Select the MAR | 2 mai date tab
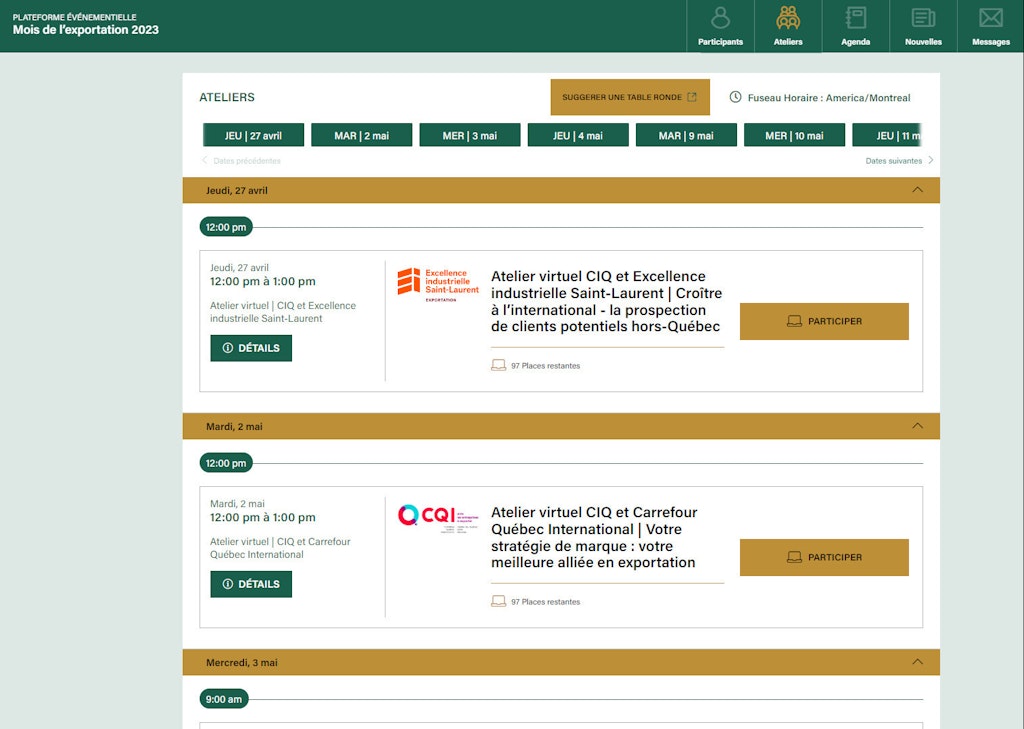The height and width of the screenshot is (729, 1024). click(x=361, y=135)
